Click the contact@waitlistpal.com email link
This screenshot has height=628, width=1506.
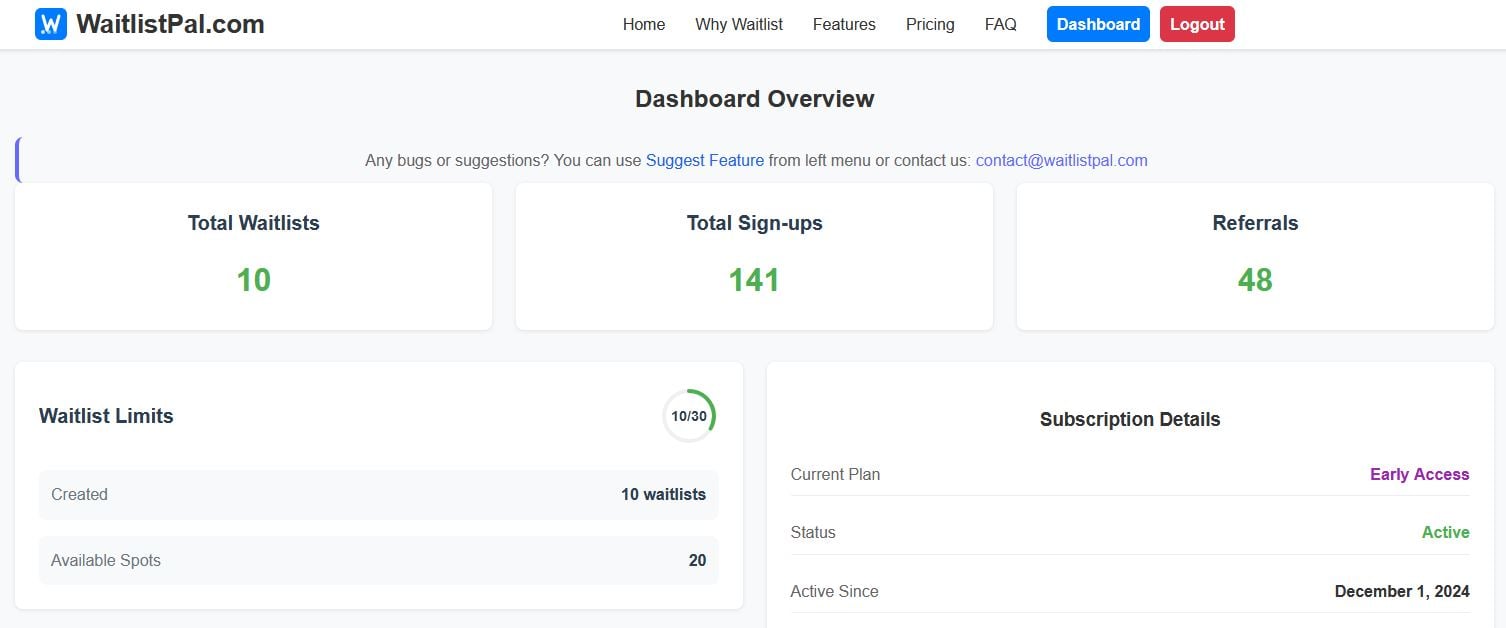pyautogui.click(x=1061, y=160)
